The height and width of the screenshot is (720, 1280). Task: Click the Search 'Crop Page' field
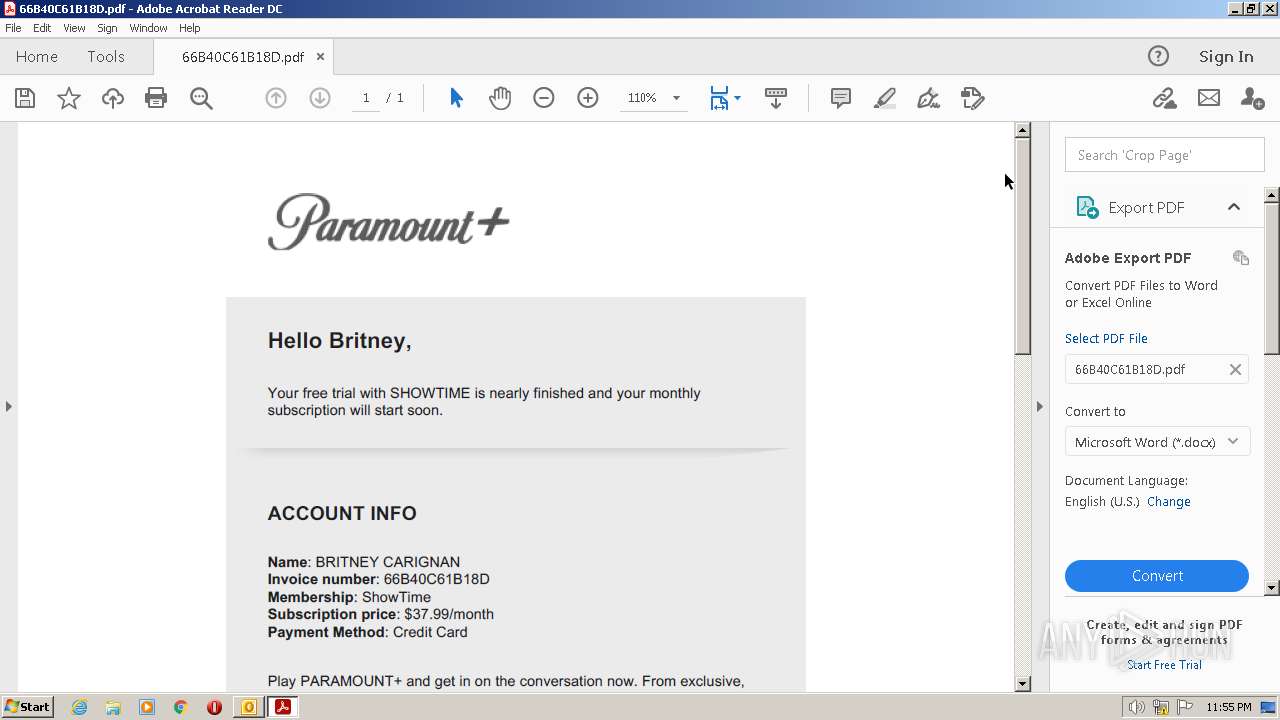click(1165, 155)
